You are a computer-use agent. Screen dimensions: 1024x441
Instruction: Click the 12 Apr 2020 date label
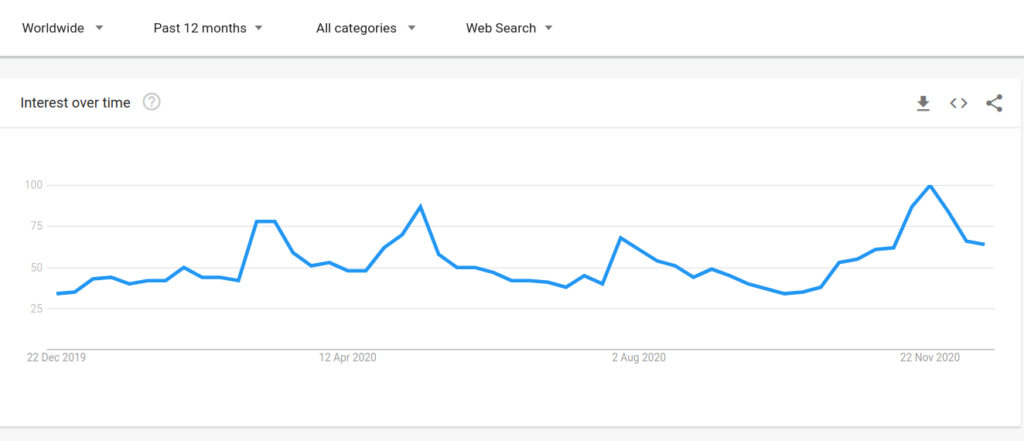point(348,357)
